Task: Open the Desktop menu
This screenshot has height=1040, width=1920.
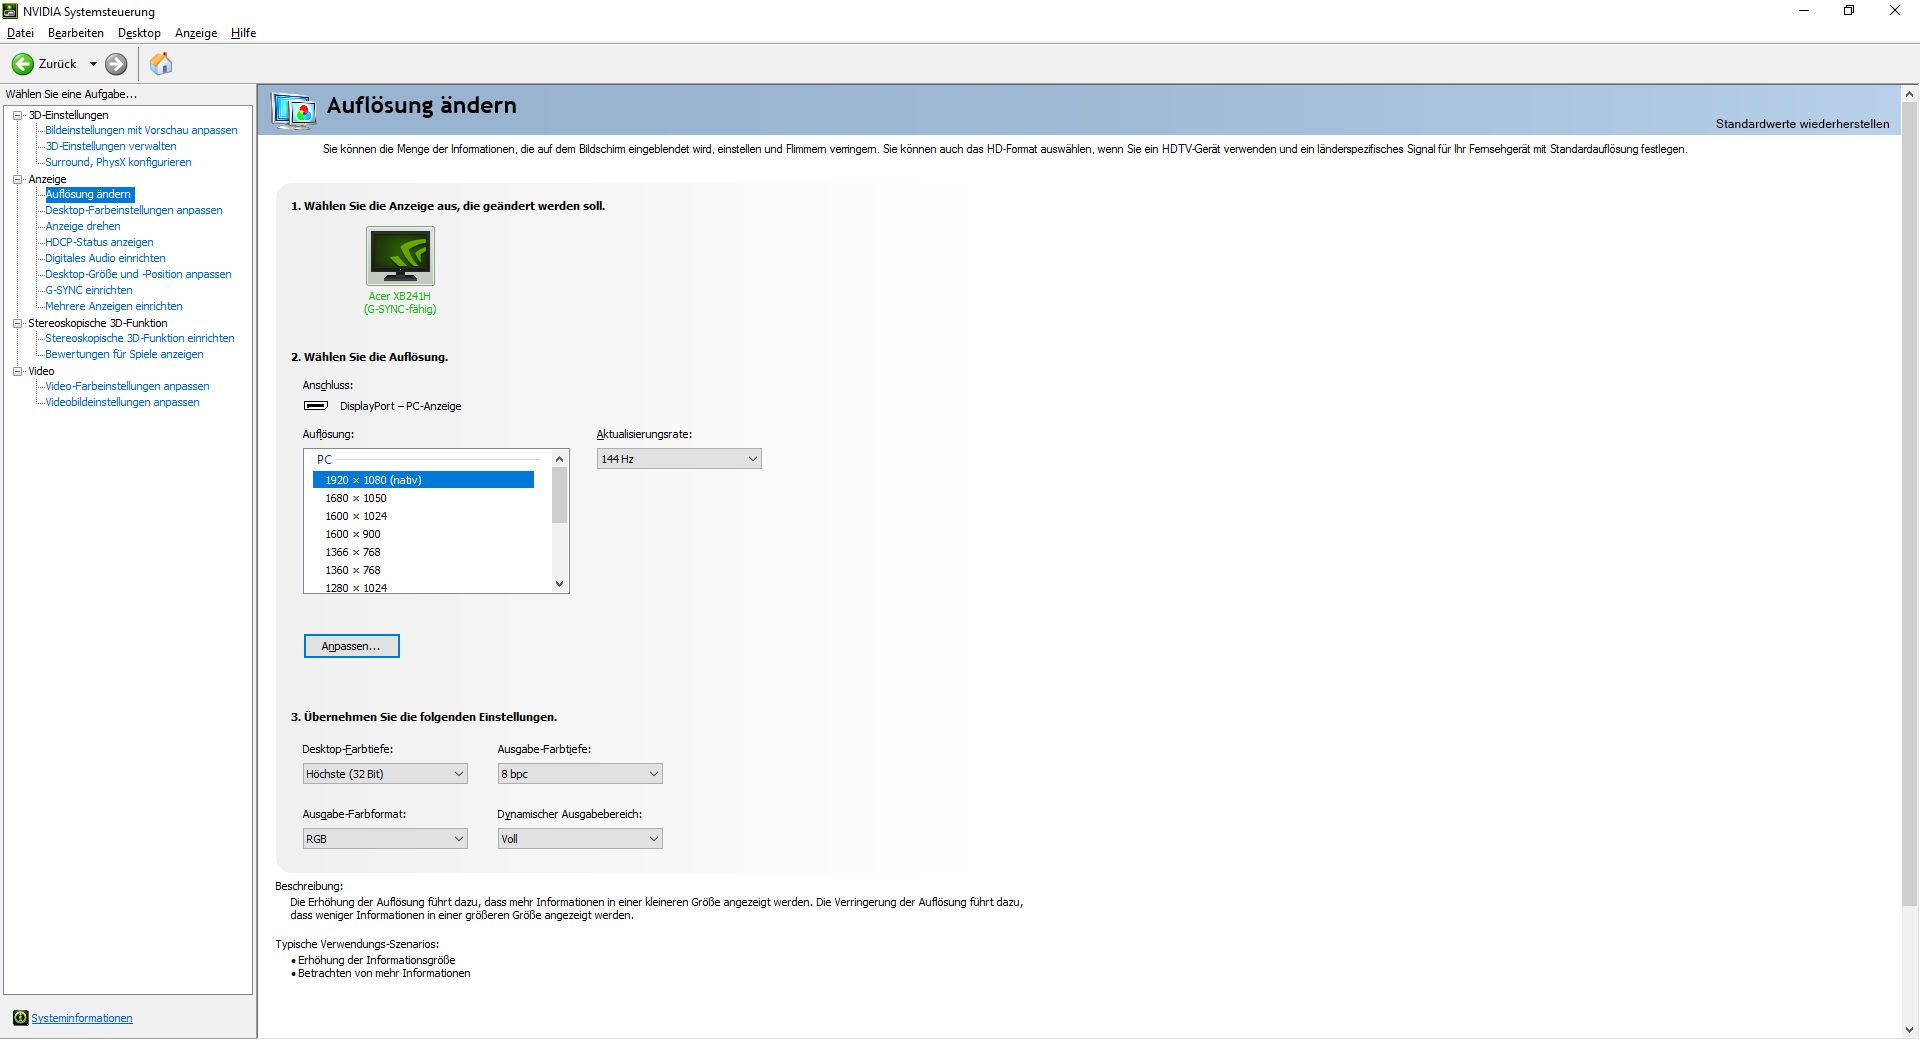Action: (x=139, y=33)
